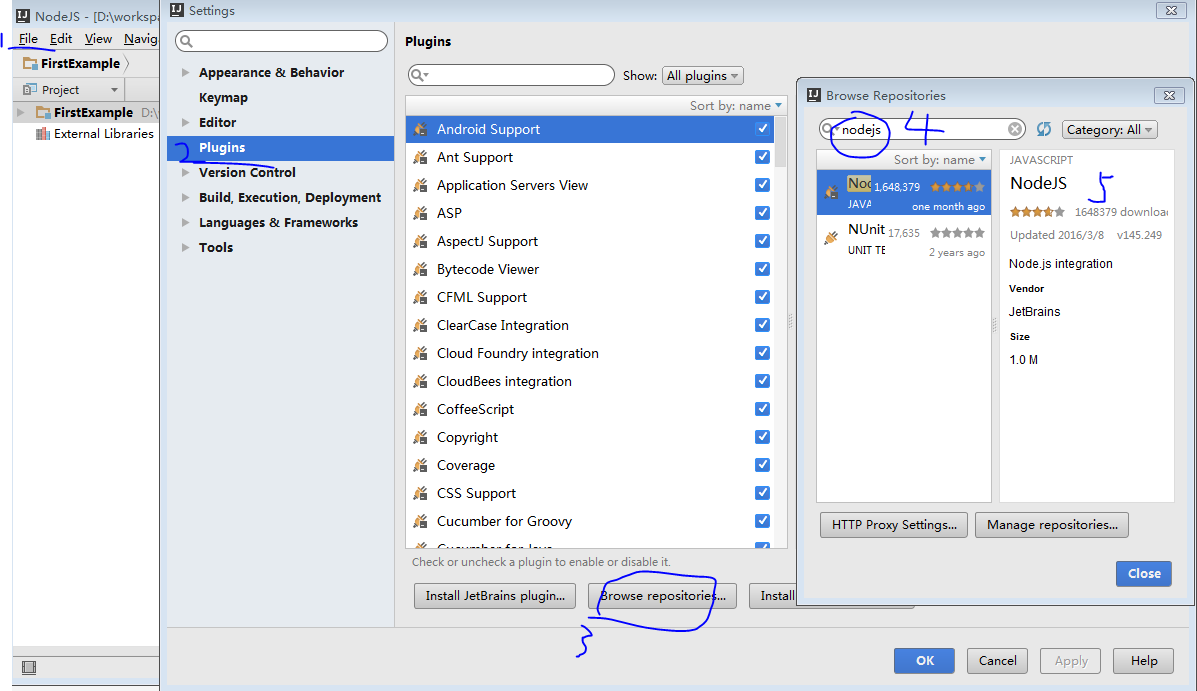Click the CSS Support plugin icon

[x=420, y=493]
